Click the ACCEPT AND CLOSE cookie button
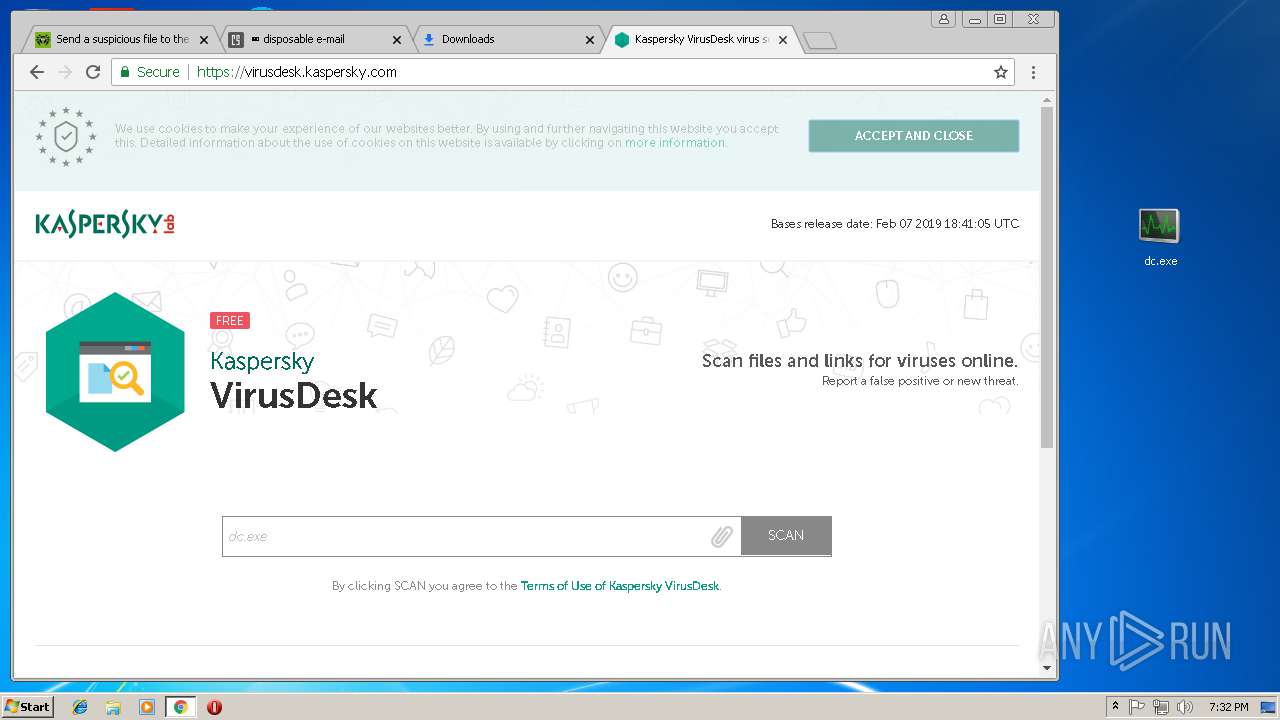 point(914,136)
